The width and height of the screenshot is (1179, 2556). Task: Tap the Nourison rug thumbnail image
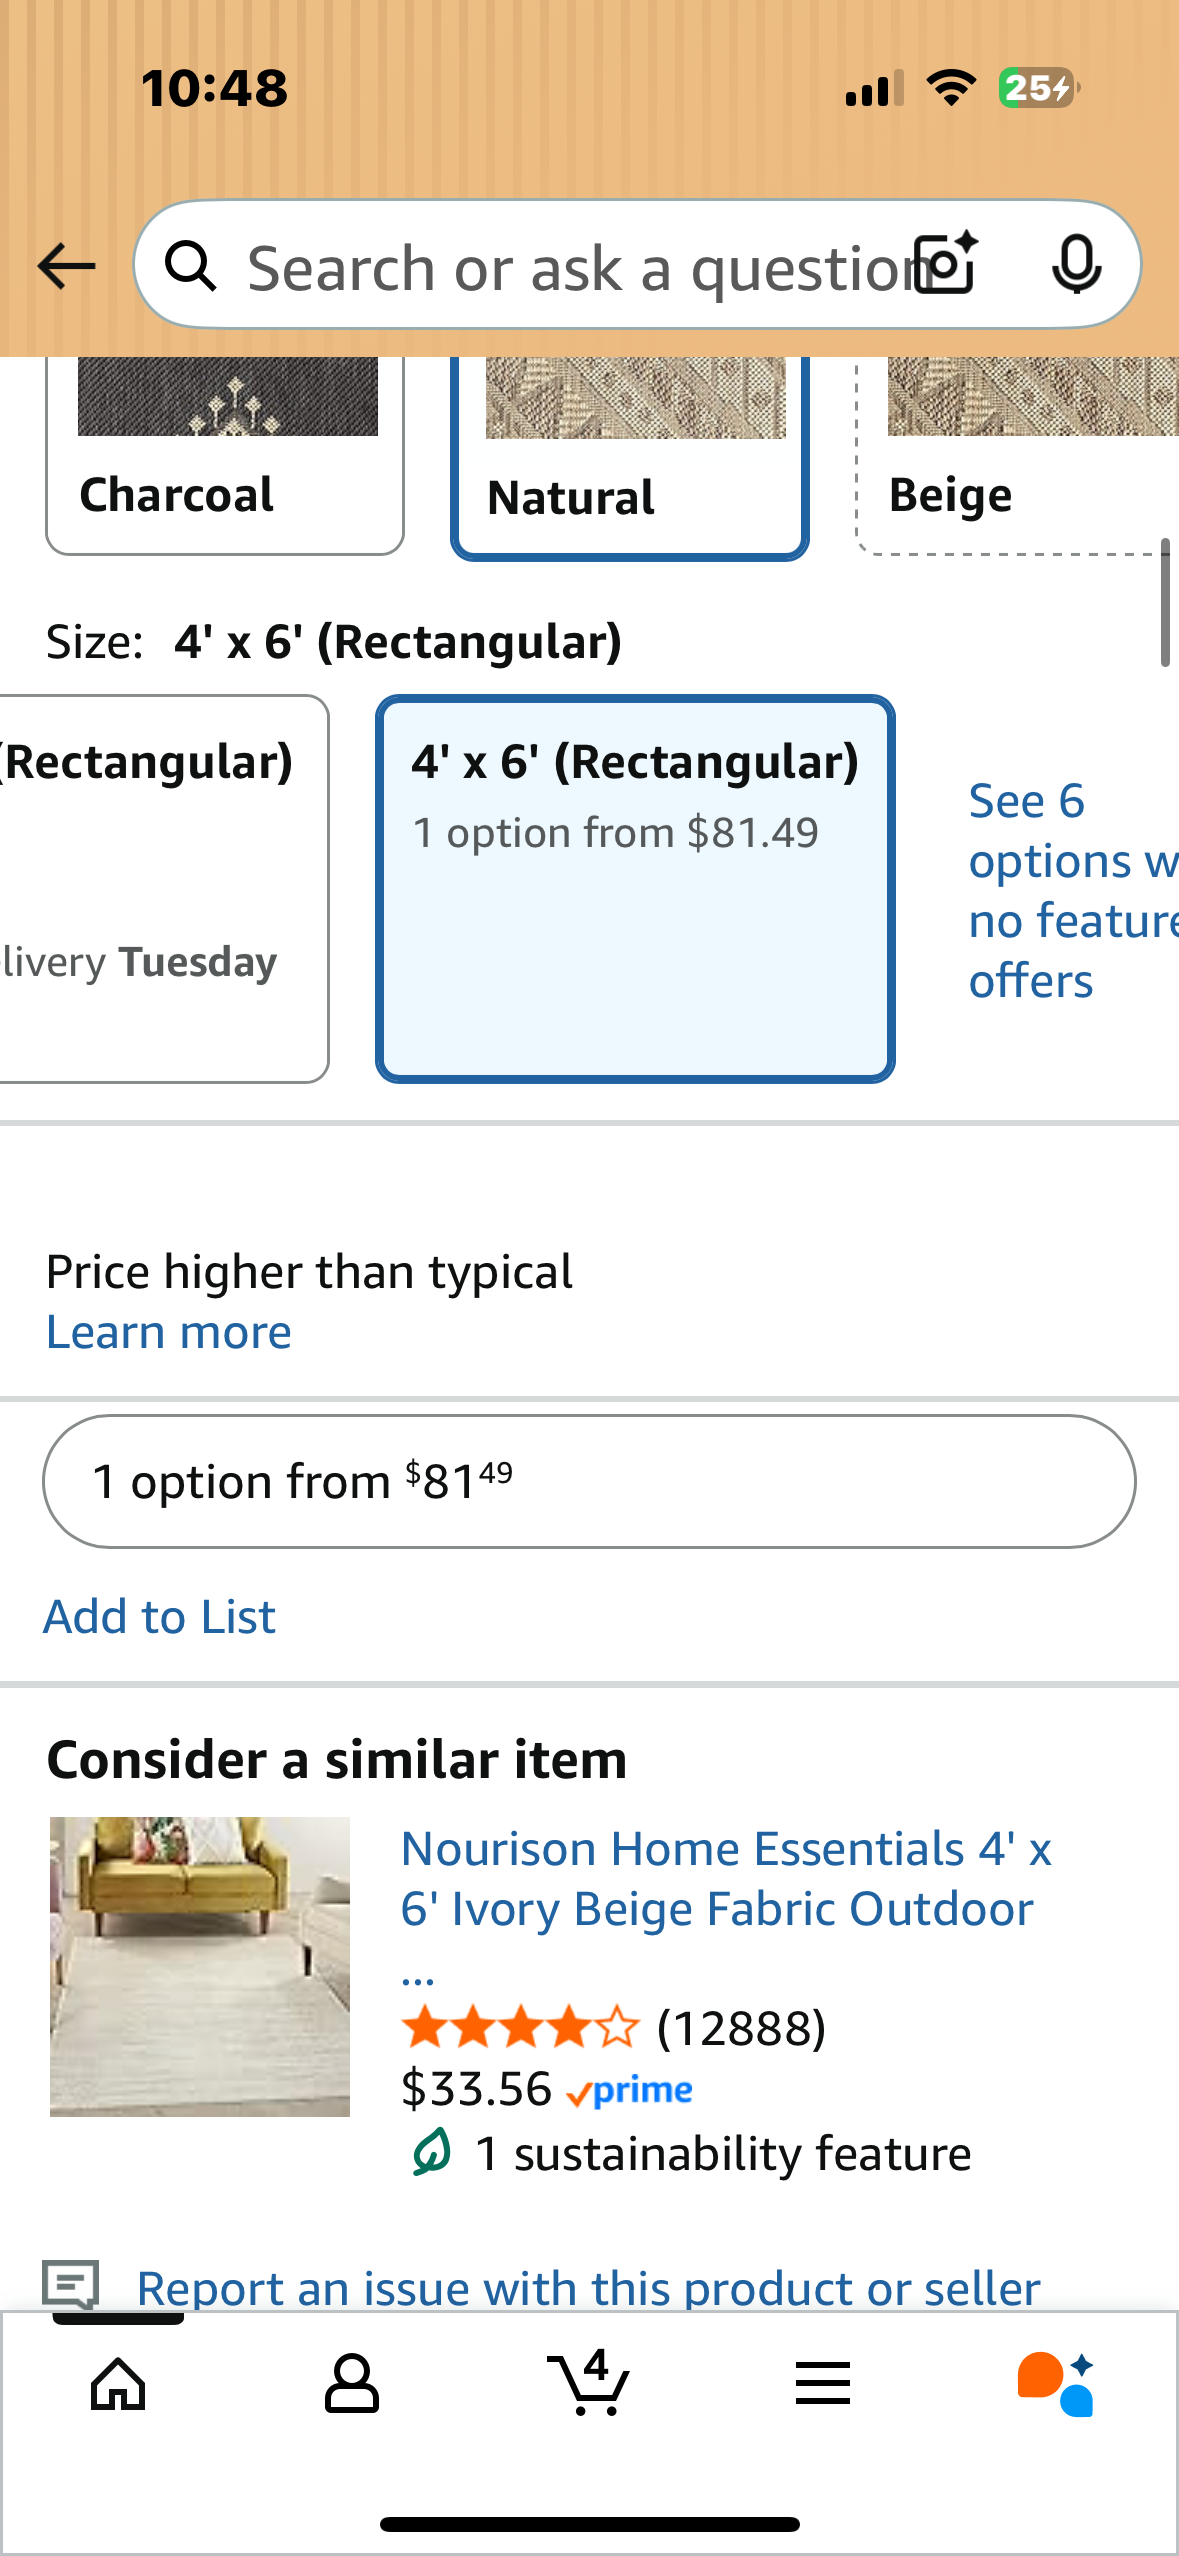point(200,1966)
